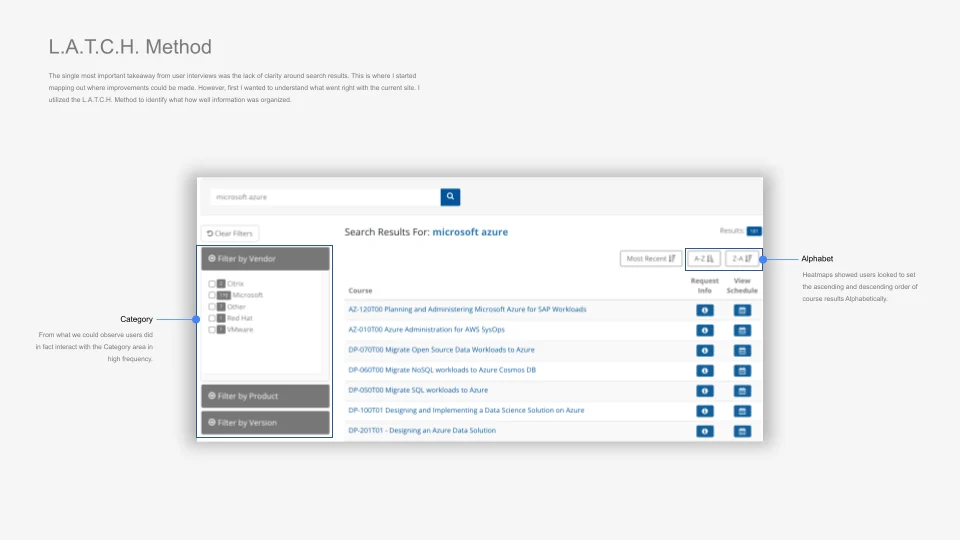View schedule for DP-070T00 course
Screen dimensions: 960x540
[x=742, y=351]
